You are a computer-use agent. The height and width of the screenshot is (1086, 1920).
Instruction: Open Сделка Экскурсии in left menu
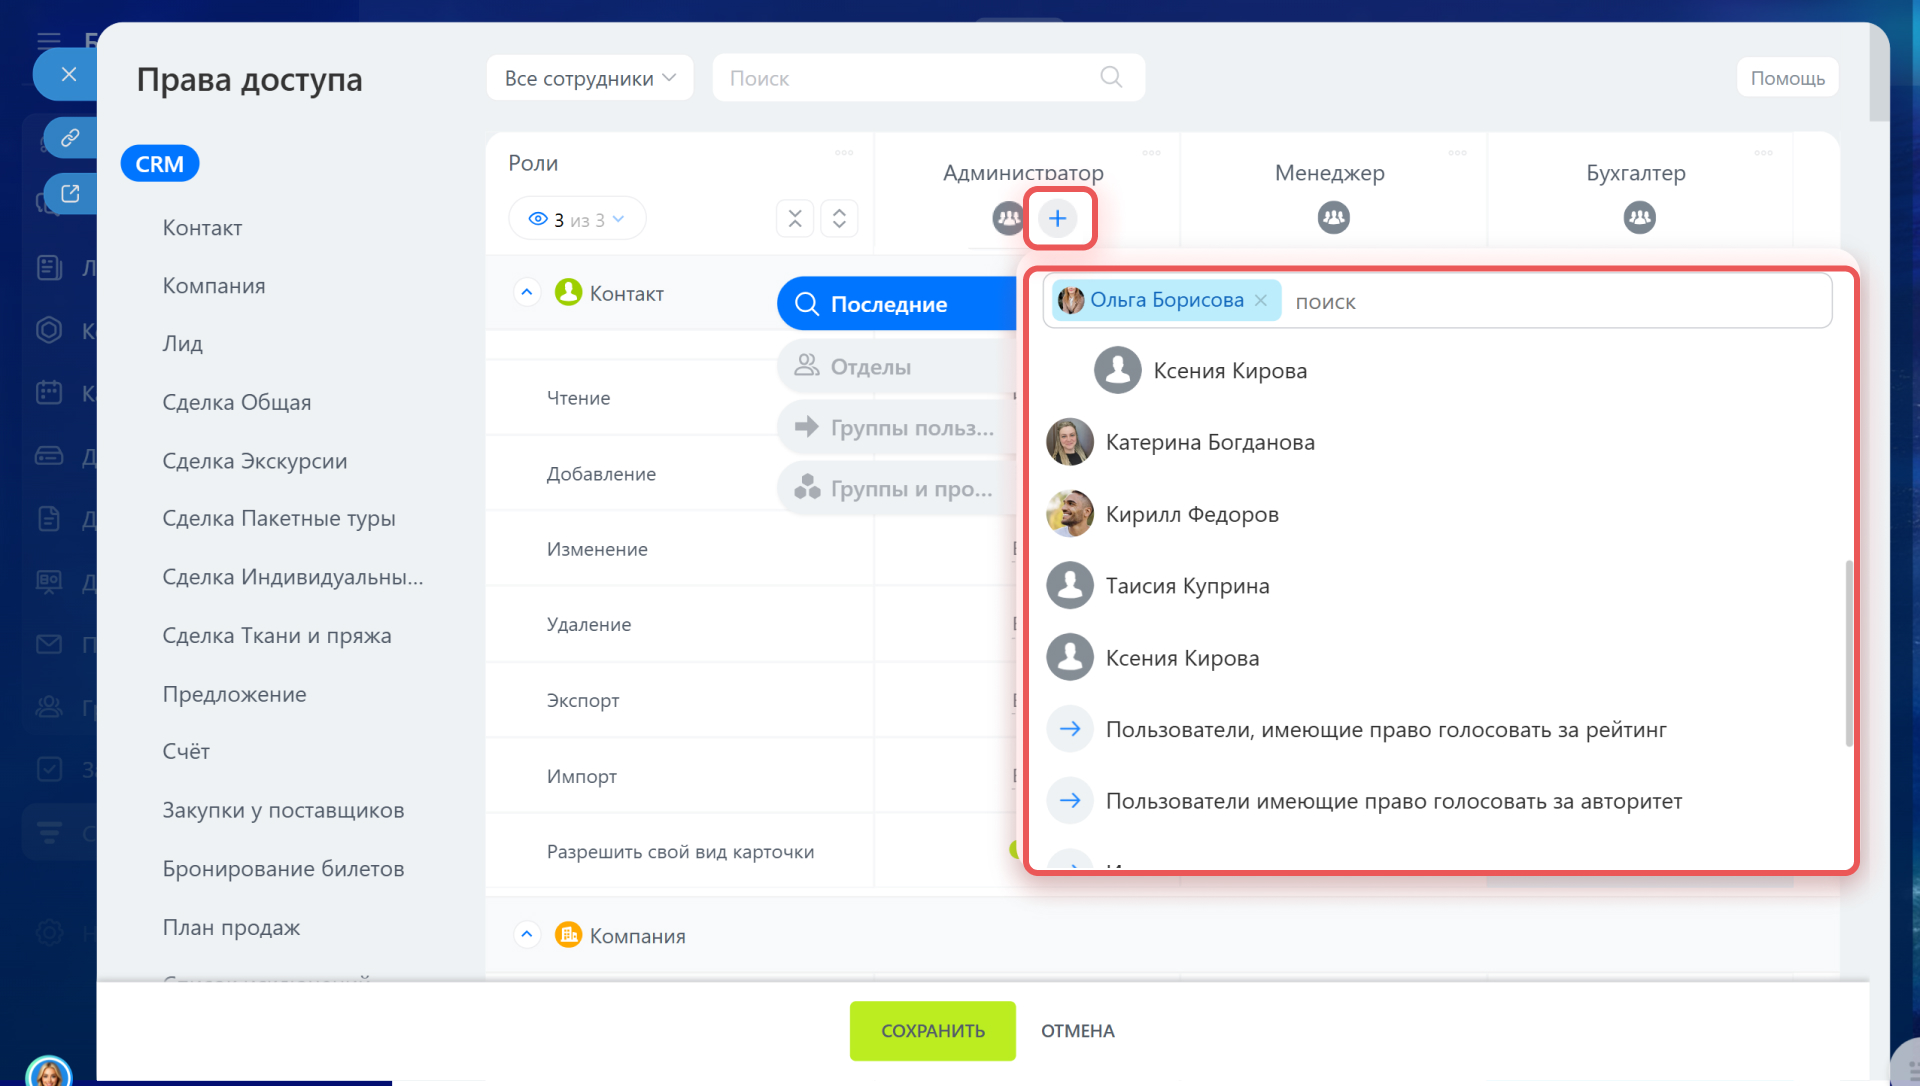(254, 461)
